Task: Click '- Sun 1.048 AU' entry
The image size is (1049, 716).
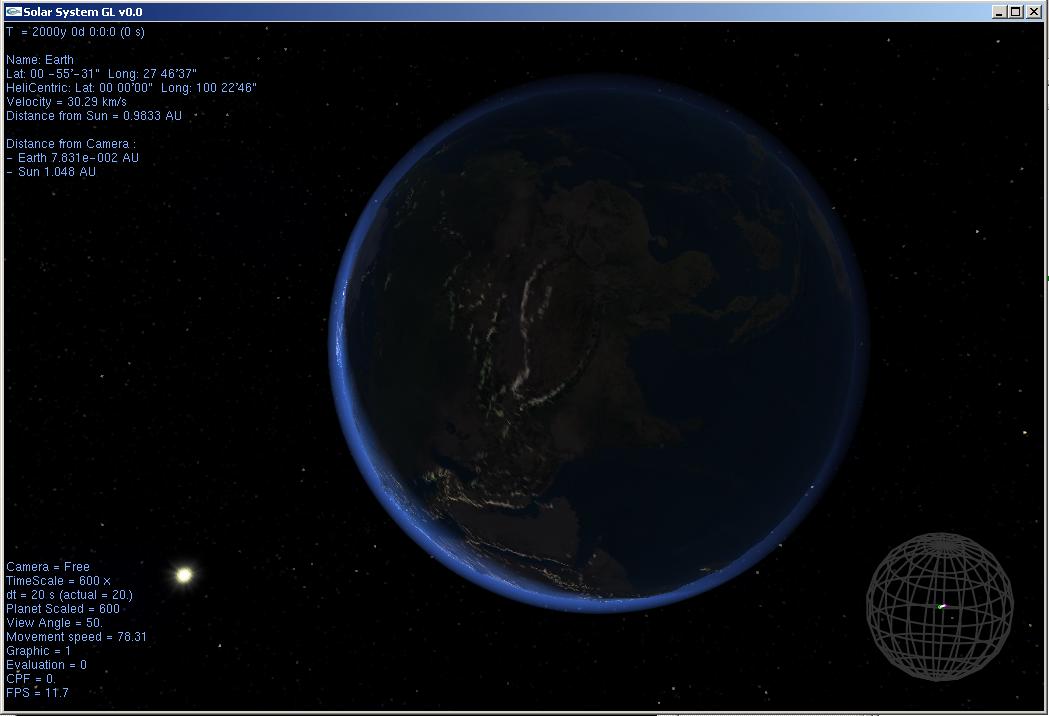Action: coord(52,172)
